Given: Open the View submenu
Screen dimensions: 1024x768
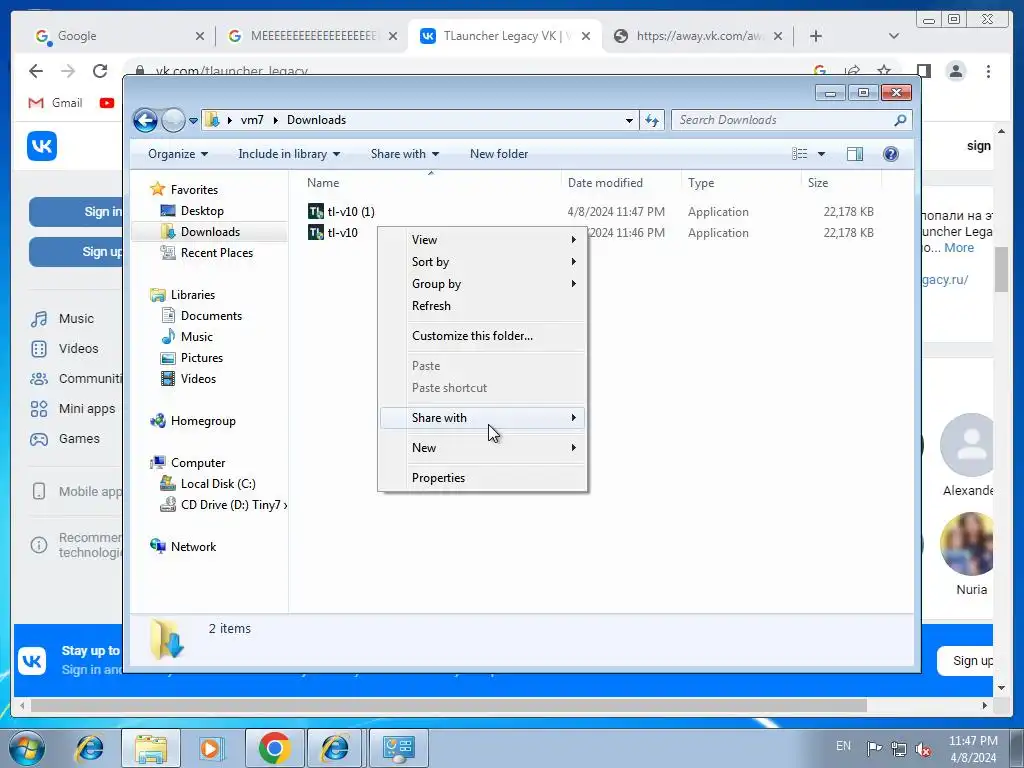Looking at the screenshot, I should click(x=483, y=240).
